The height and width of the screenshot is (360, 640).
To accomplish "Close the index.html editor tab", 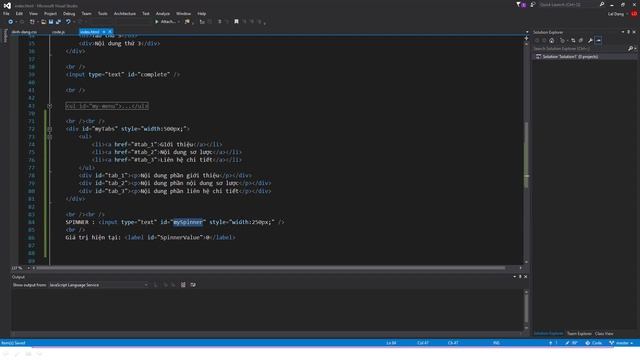I will pos(110,32).
